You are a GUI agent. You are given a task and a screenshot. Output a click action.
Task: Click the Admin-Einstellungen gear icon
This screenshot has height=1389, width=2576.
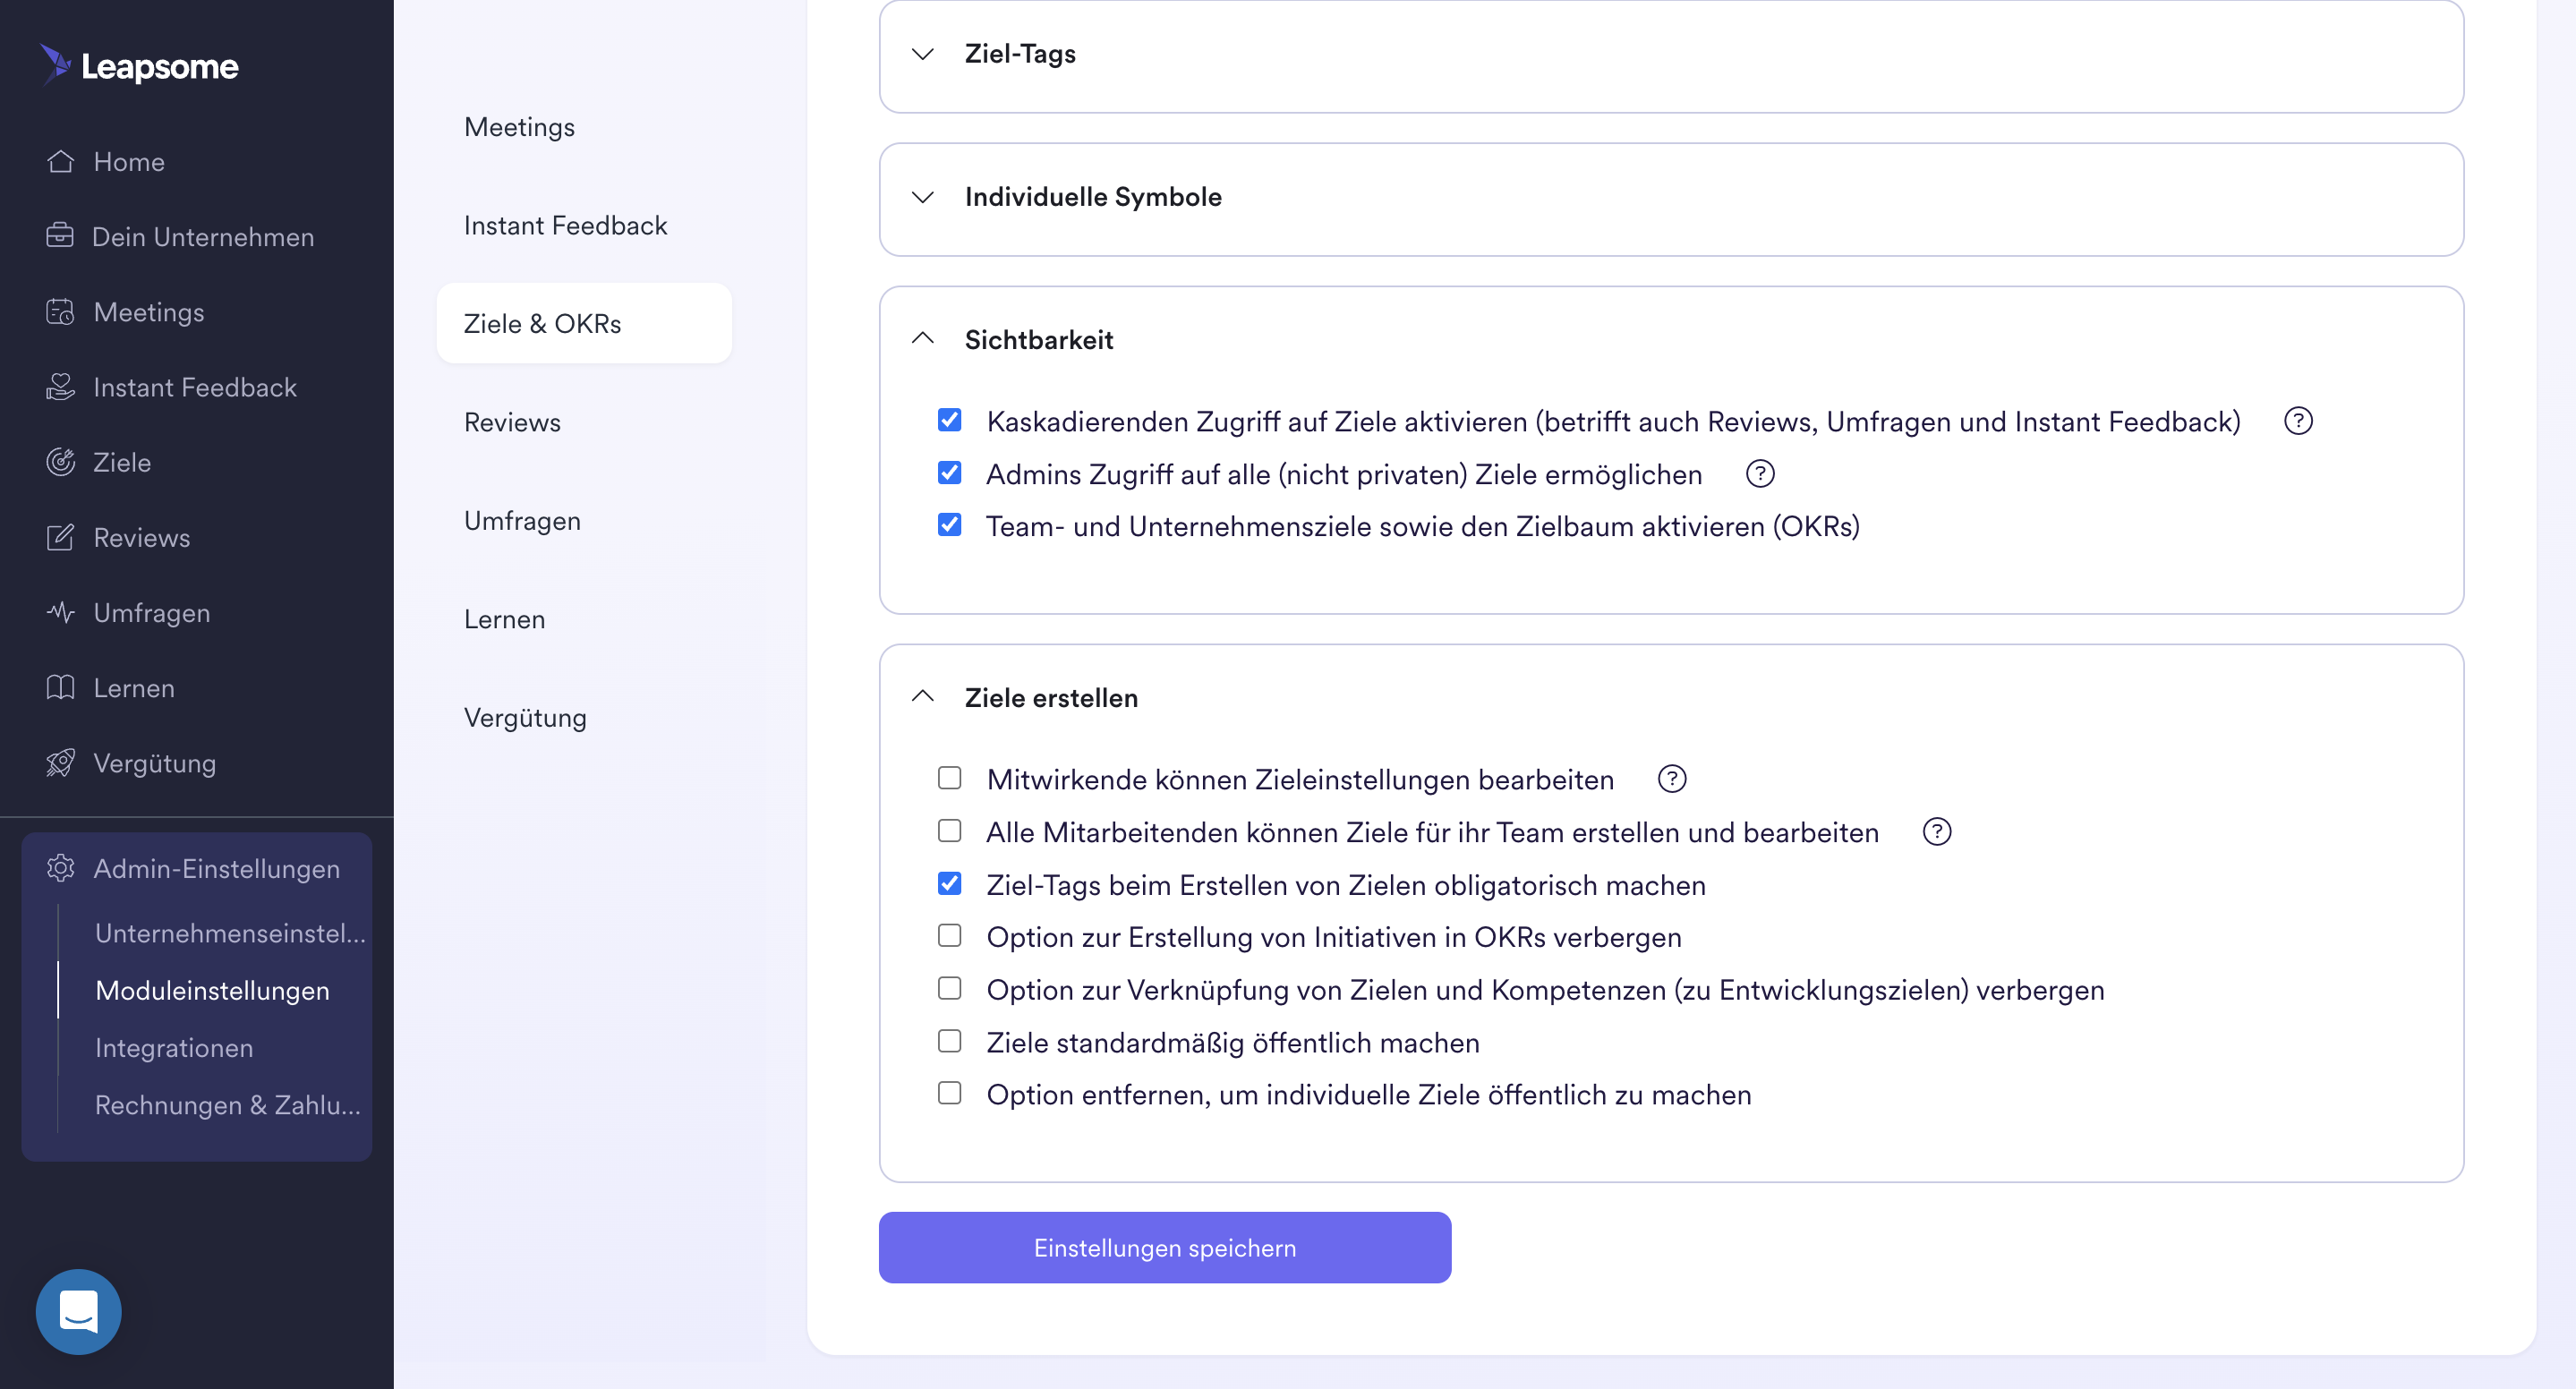(60, 868)
